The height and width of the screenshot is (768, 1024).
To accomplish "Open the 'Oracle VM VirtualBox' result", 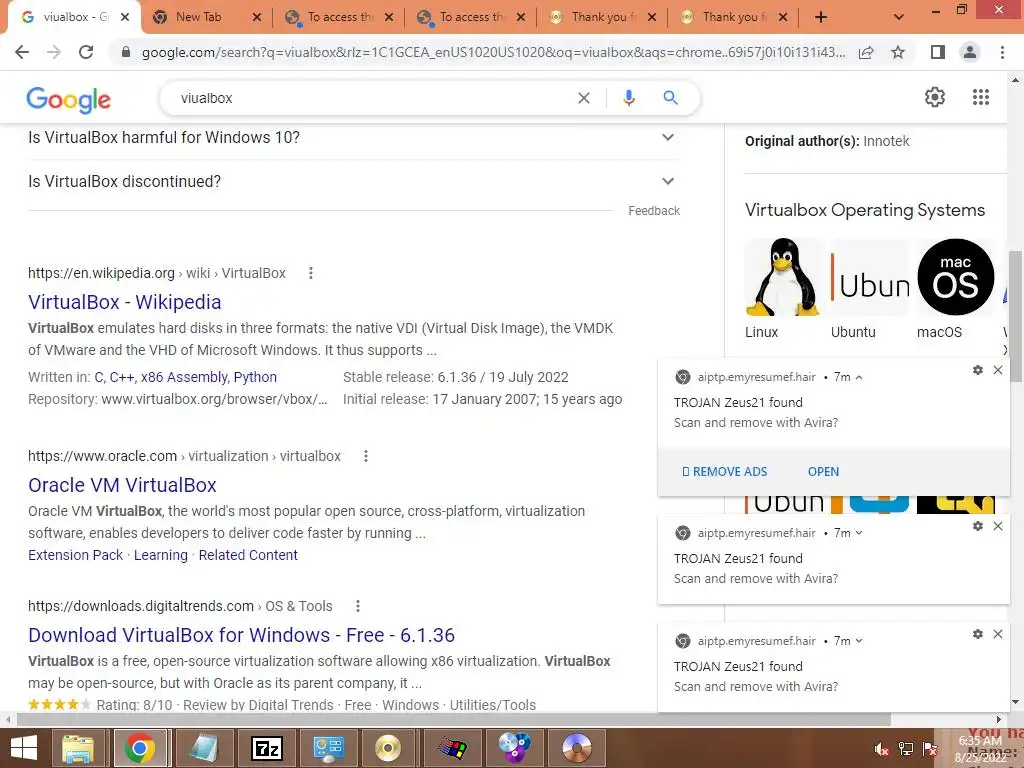I will (x=122, y=485).
